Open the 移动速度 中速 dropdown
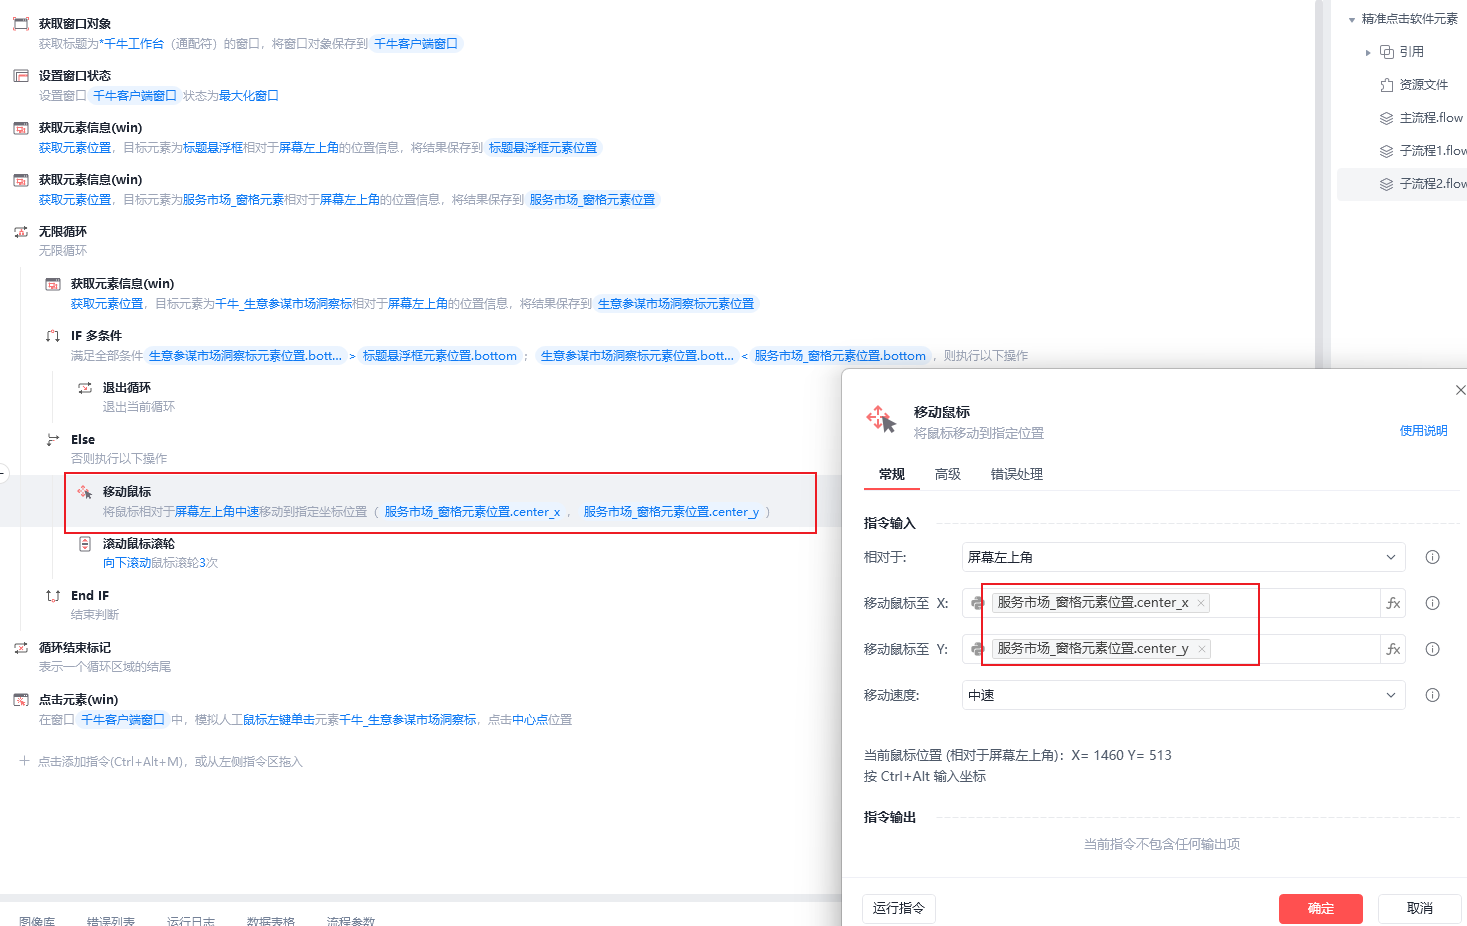The image size is (1467, 926). pyautogui.click(x=1184, y=695)
